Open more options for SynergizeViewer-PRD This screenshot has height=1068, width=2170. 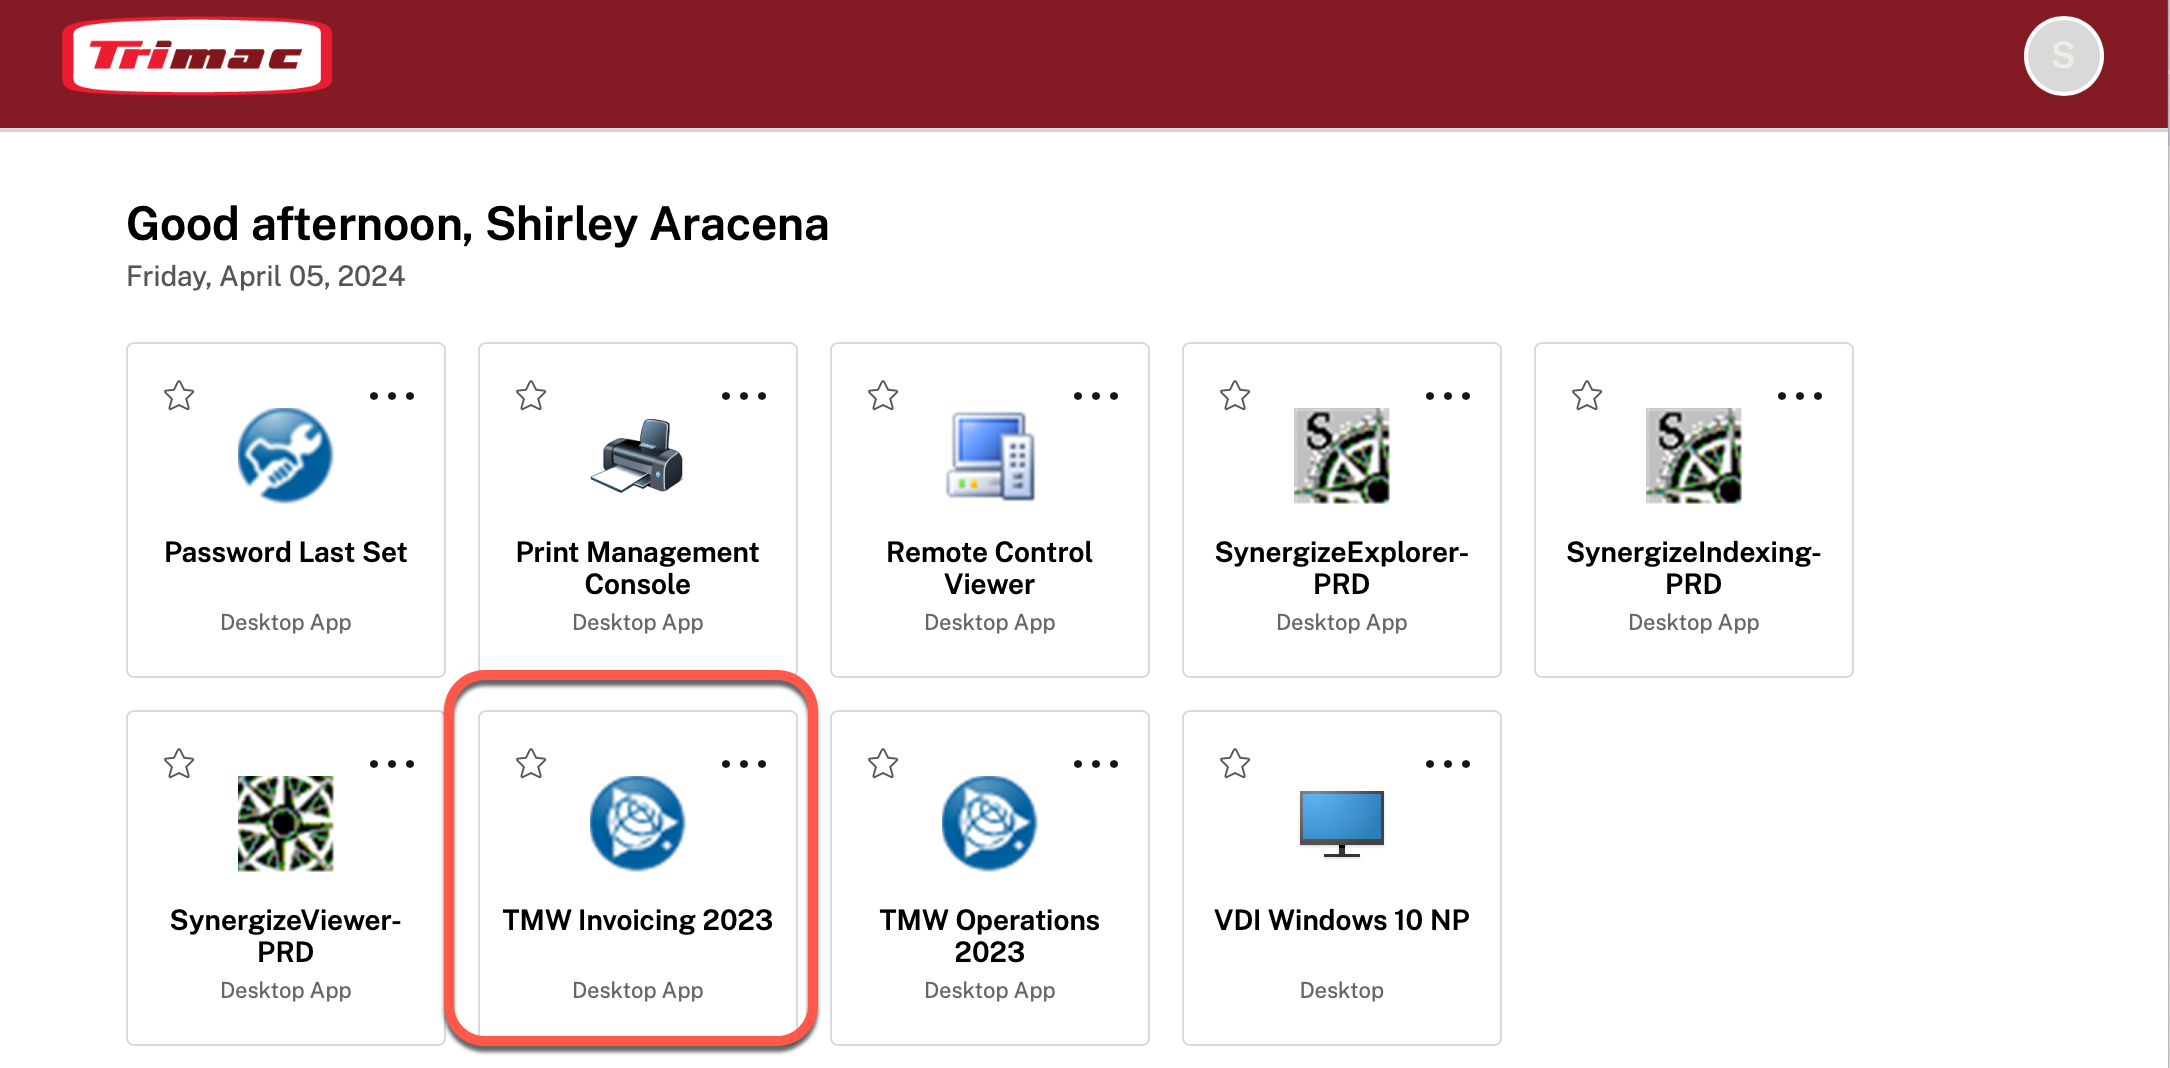click(392, 764)
